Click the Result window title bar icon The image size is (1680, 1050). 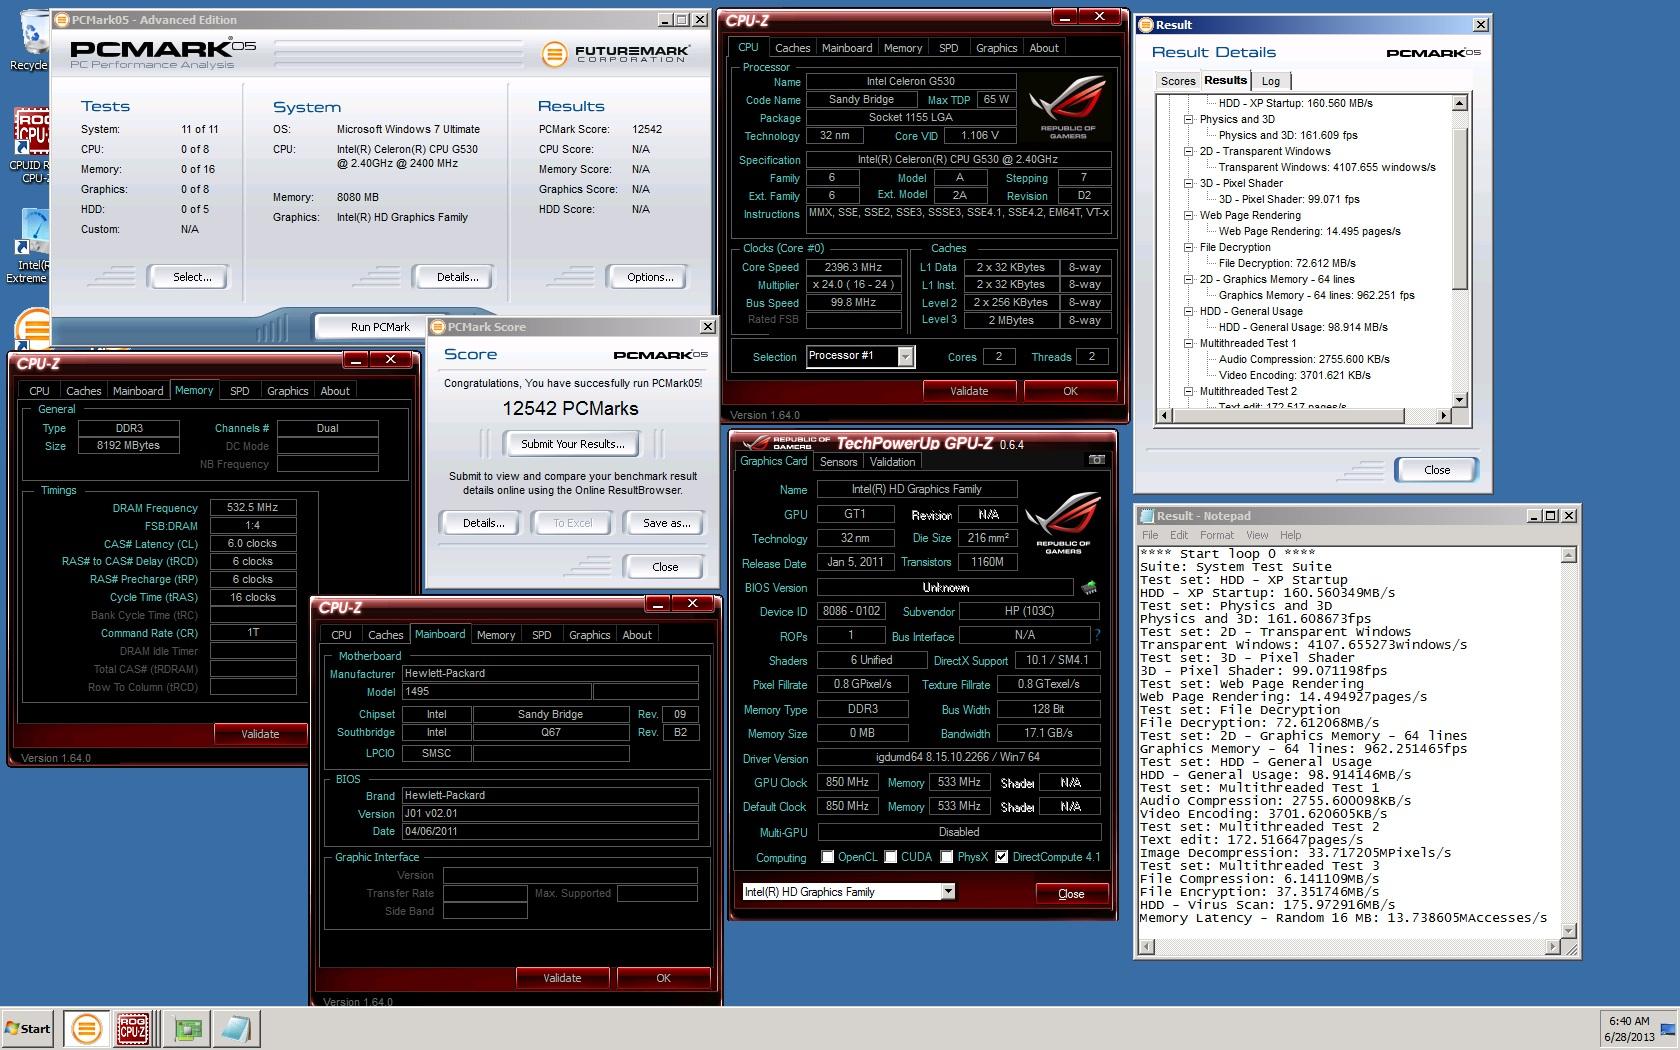pos(1147,25)
